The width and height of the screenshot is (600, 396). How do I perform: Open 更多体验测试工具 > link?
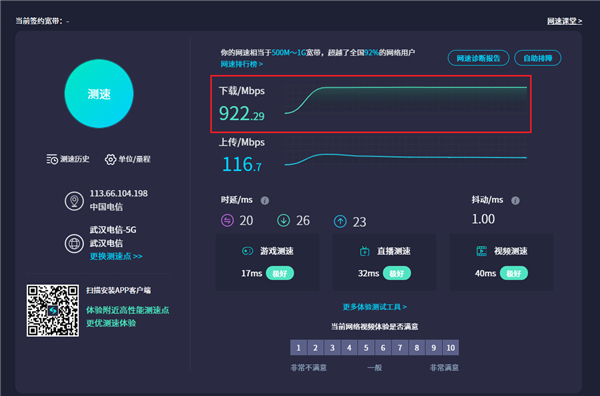375,307
